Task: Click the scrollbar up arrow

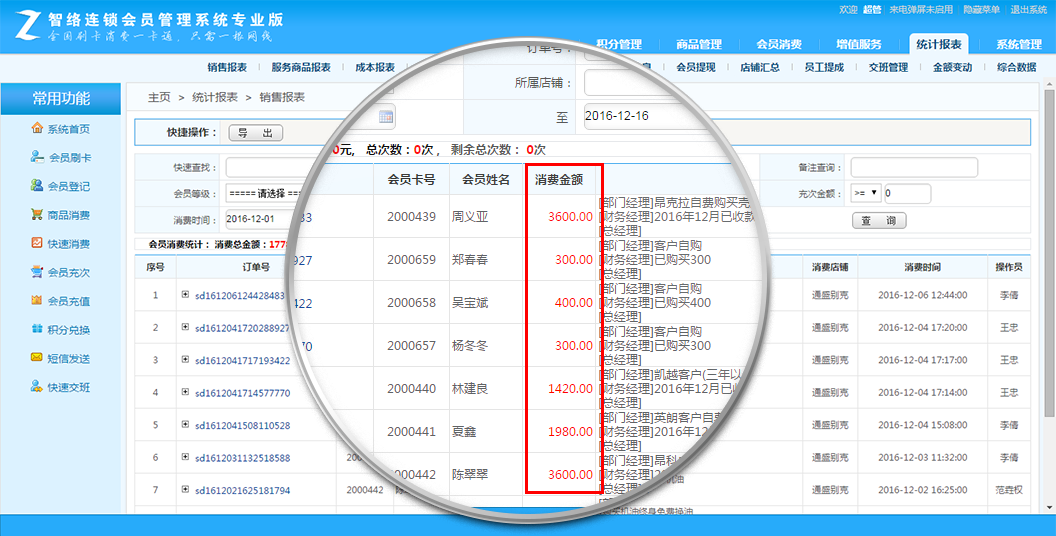Action: (1050, 86)
